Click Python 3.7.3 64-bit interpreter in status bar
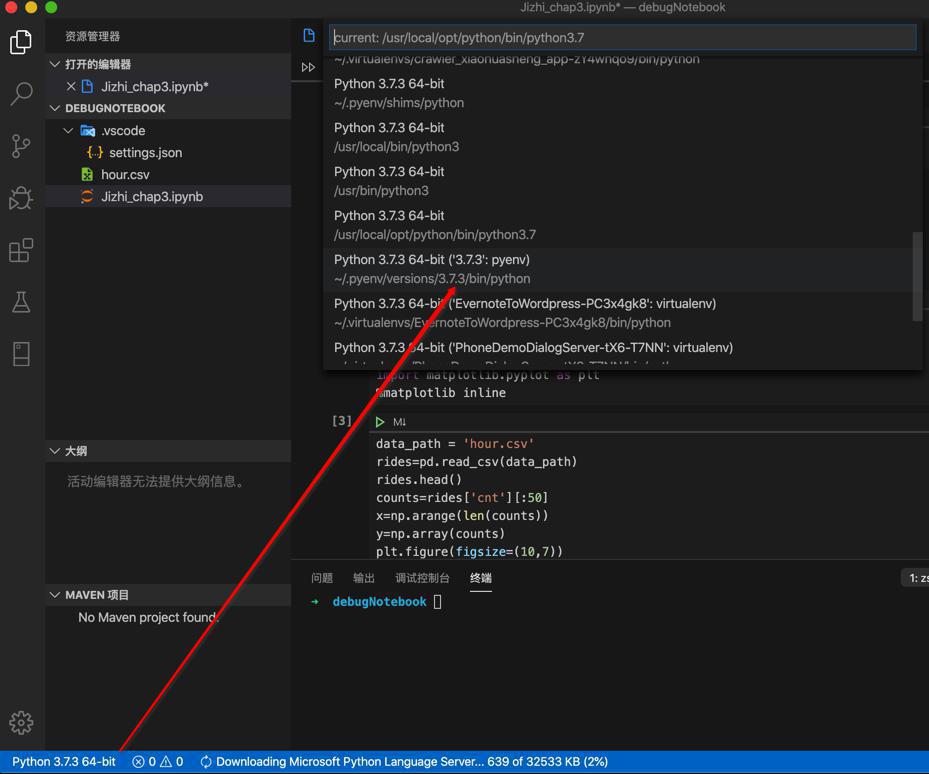 (x=64, y=762)
